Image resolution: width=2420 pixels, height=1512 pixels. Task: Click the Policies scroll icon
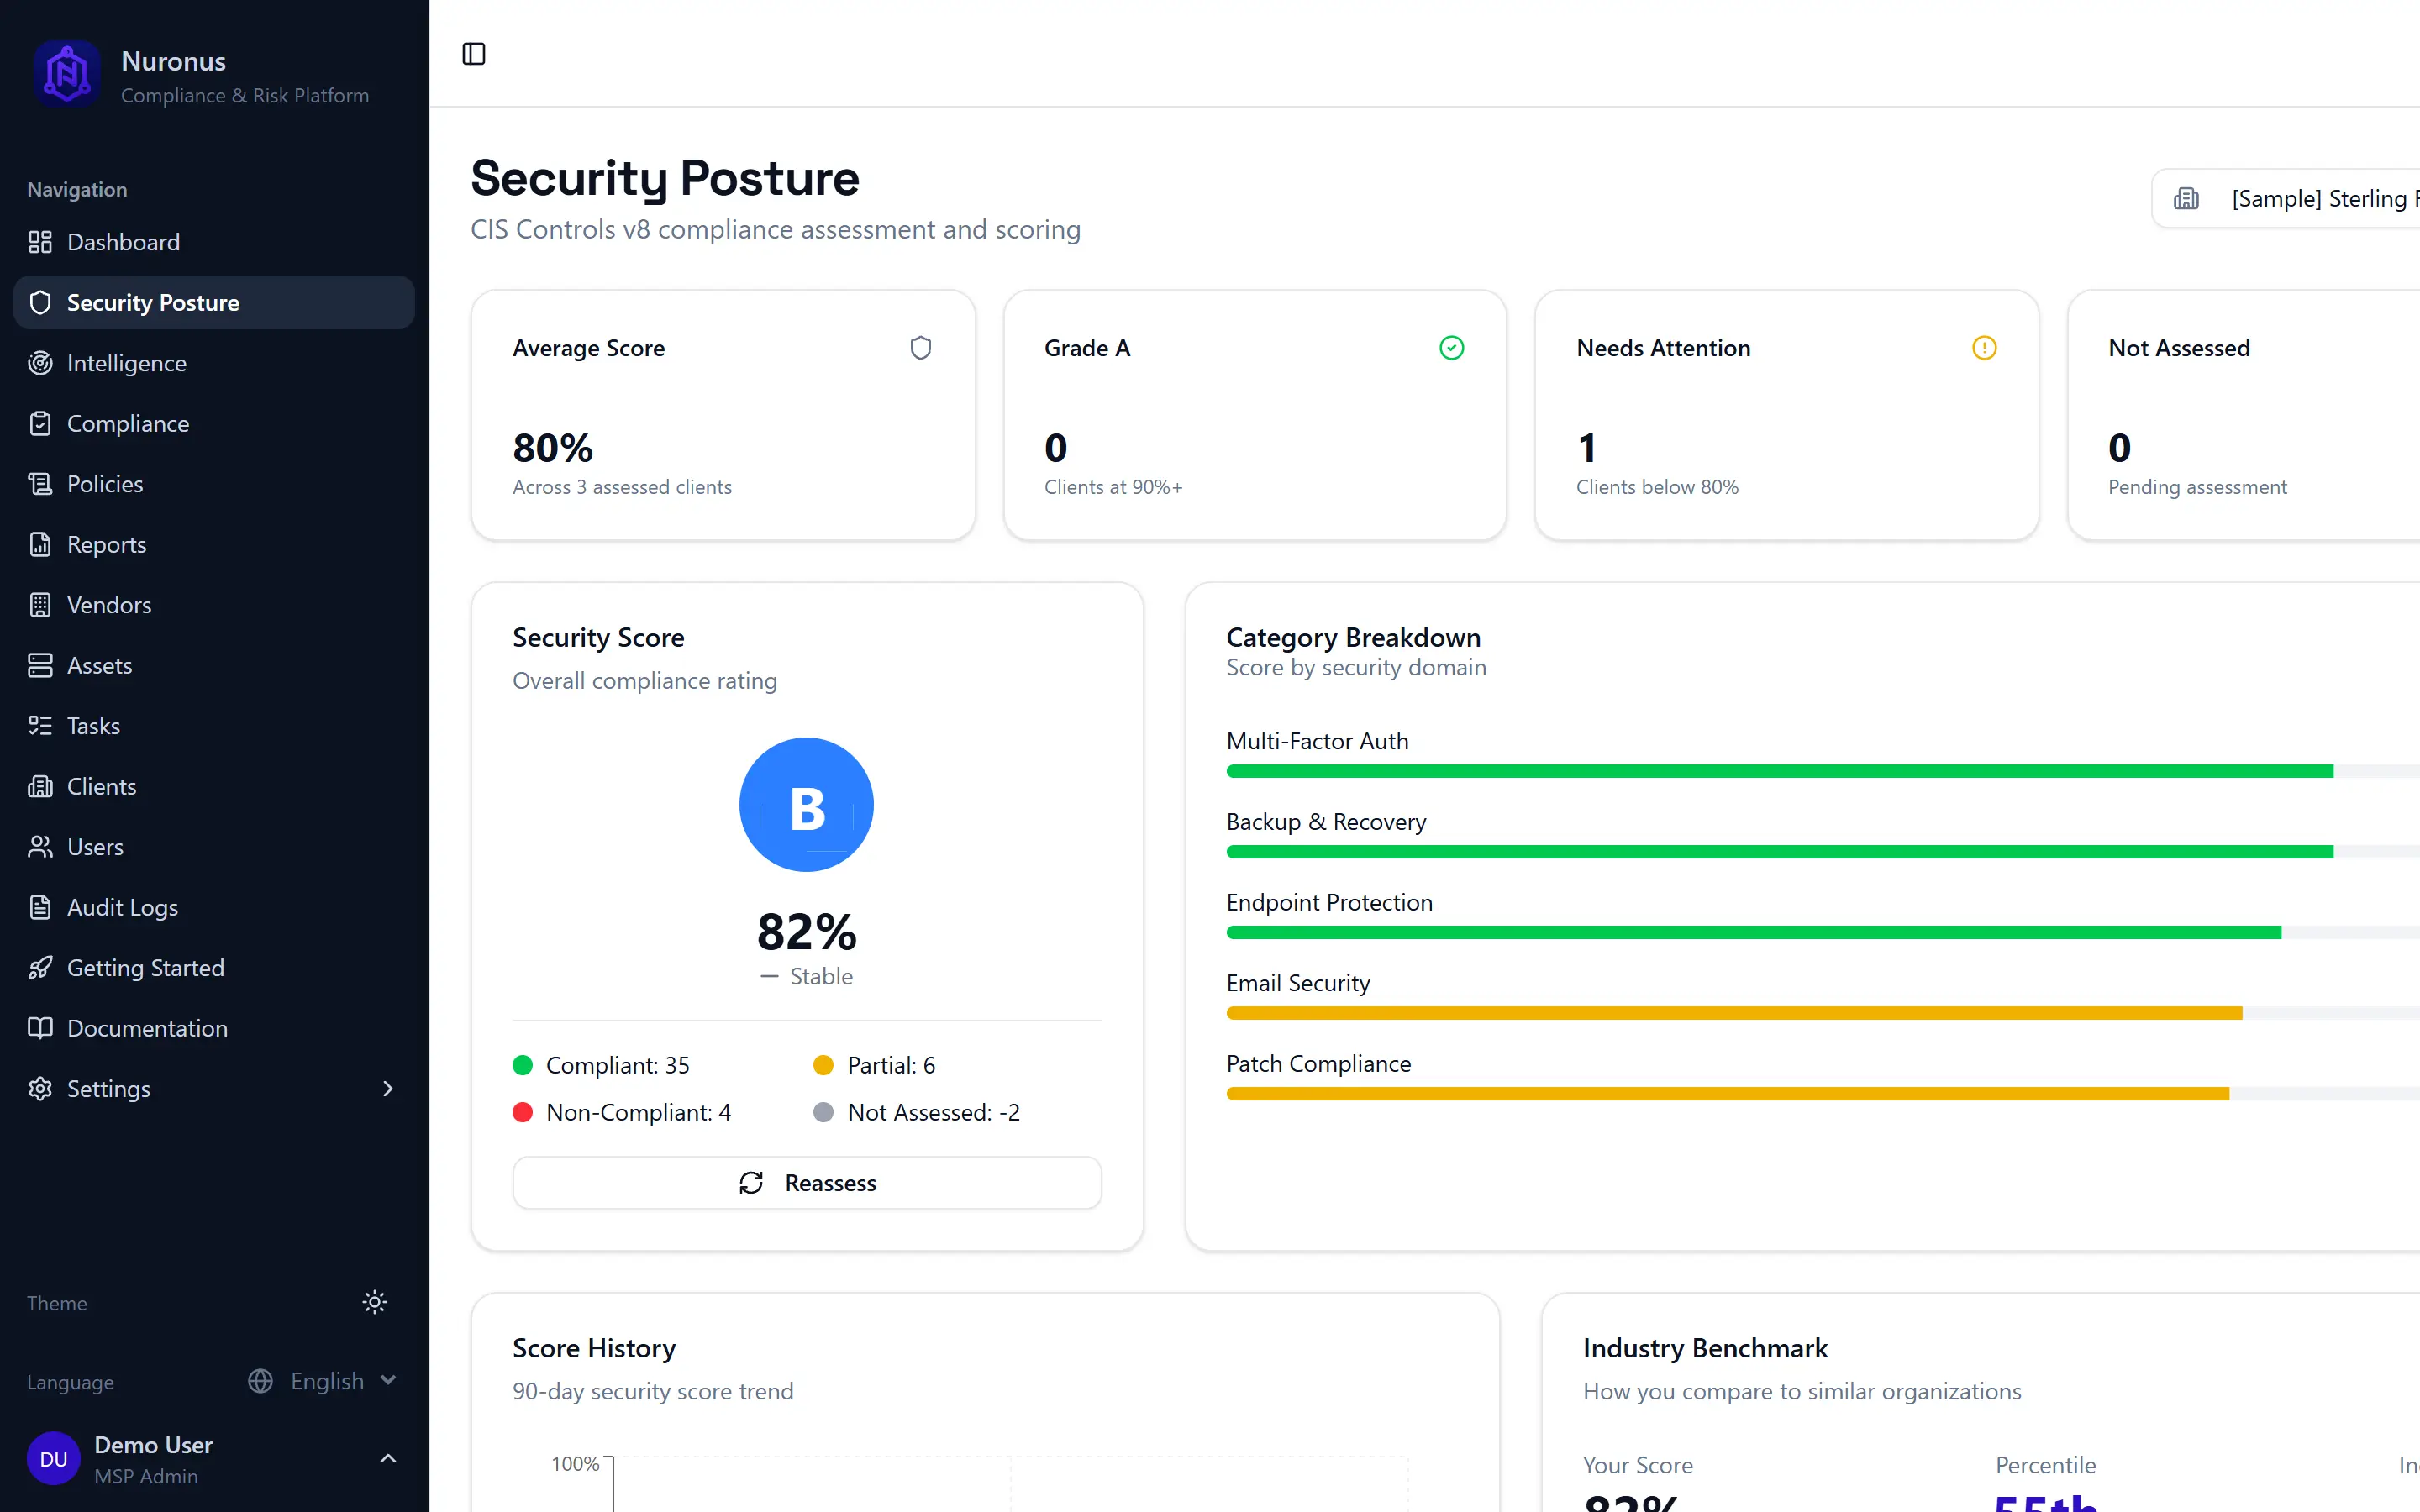[40, 484]
